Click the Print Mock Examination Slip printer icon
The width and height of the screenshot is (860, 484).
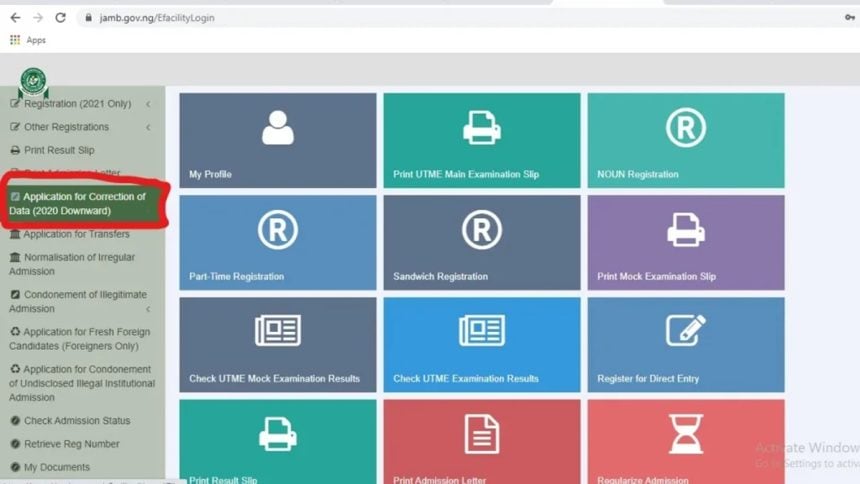(685, 230)
